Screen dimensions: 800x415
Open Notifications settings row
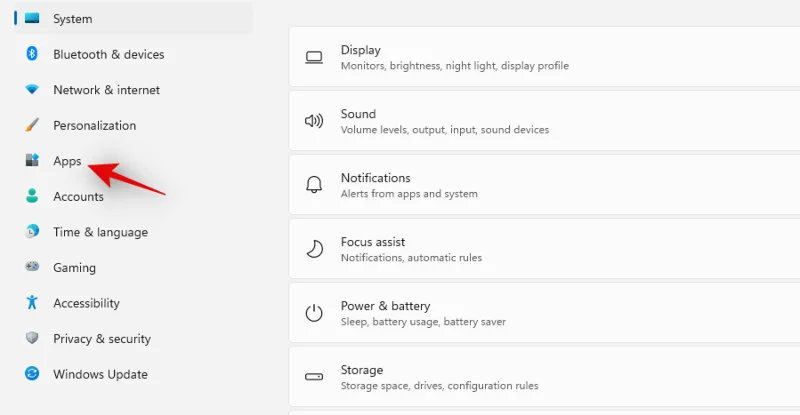[540, 185]
